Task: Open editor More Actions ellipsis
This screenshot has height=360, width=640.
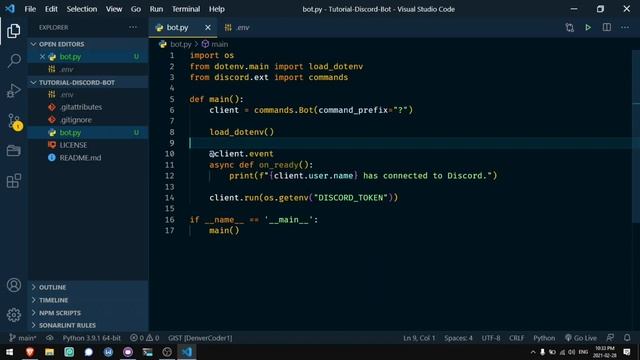Action: pyautogui.click(x=625, y=27)
